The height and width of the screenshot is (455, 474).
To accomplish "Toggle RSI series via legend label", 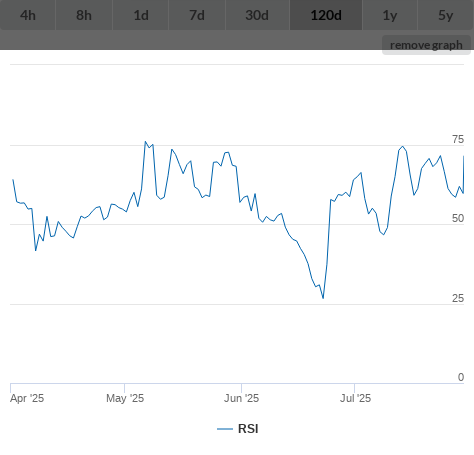I will click(248, 429).
